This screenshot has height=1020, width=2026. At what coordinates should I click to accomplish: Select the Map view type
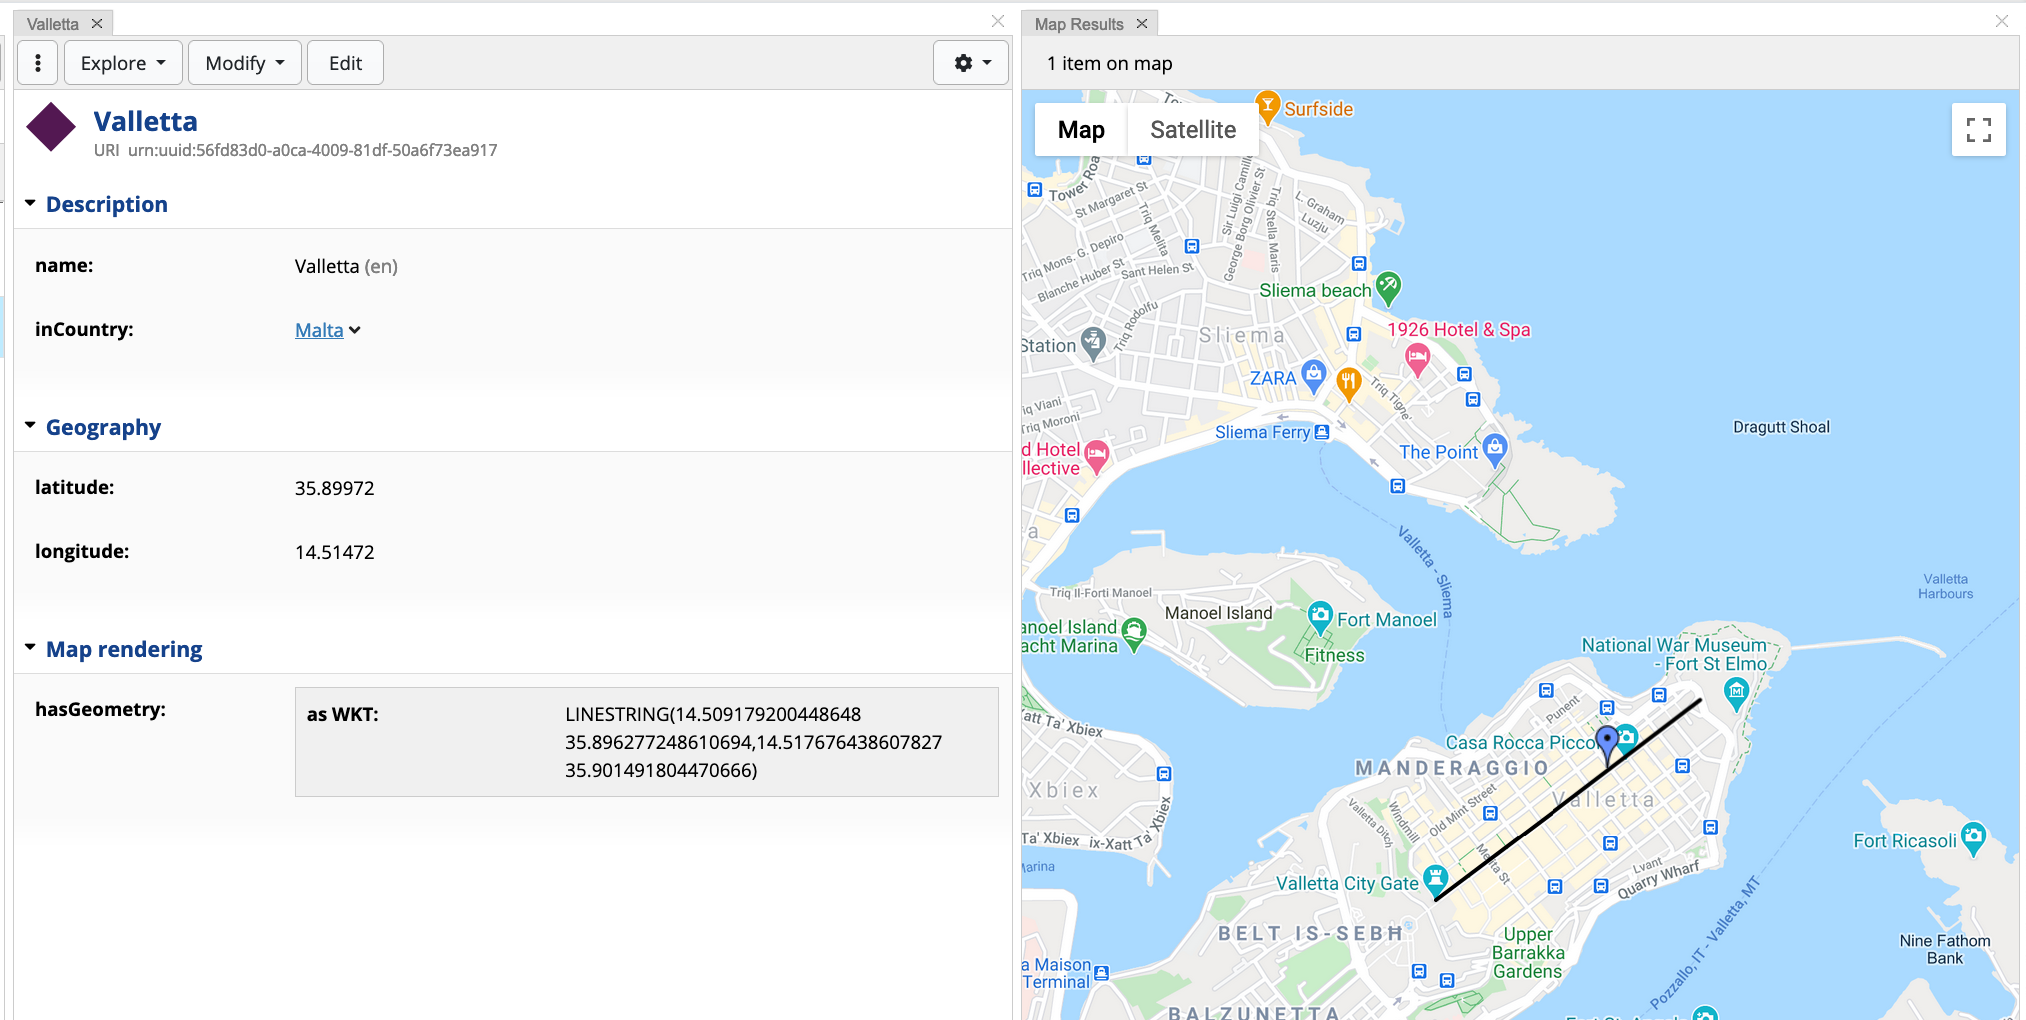[x=1081, y=130]
